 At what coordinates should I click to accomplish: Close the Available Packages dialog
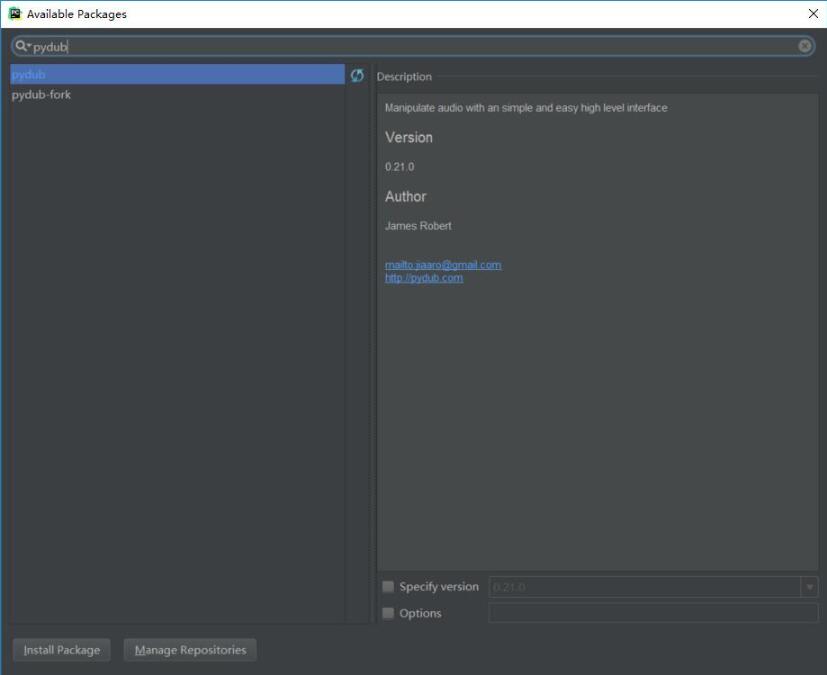[813, 14]
